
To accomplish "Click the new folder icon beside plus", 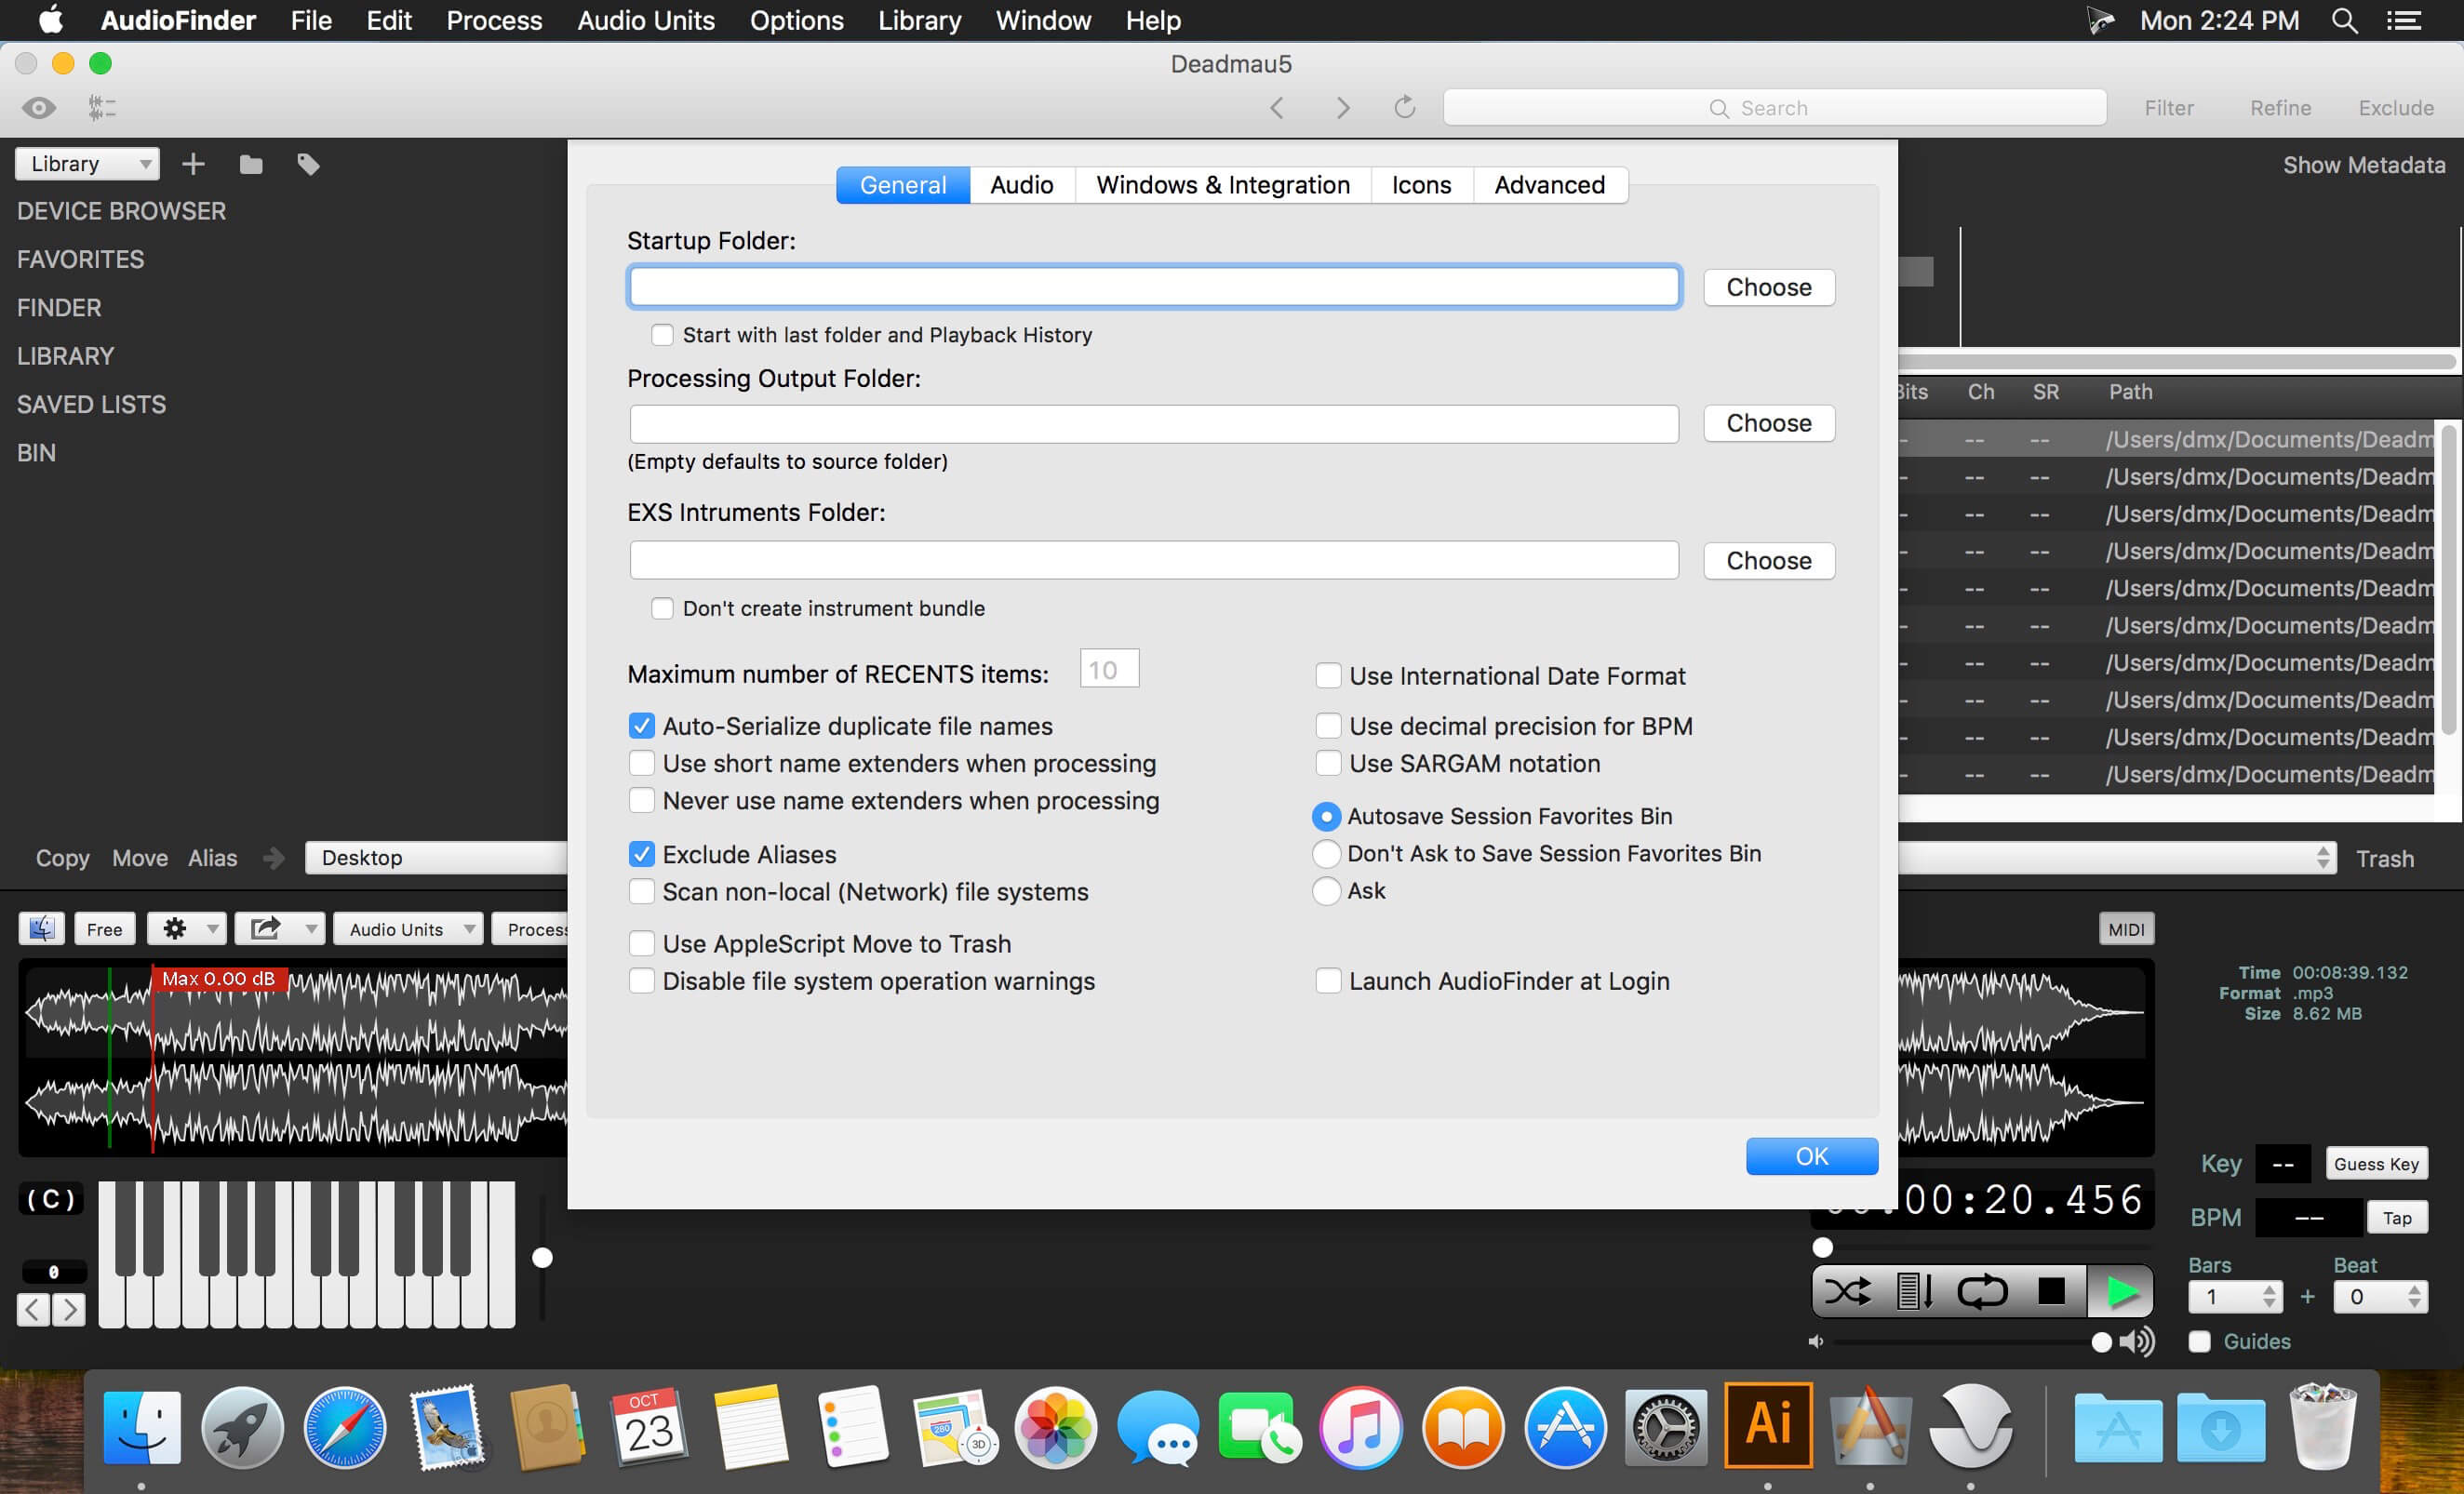I will (x=251, y=164).
